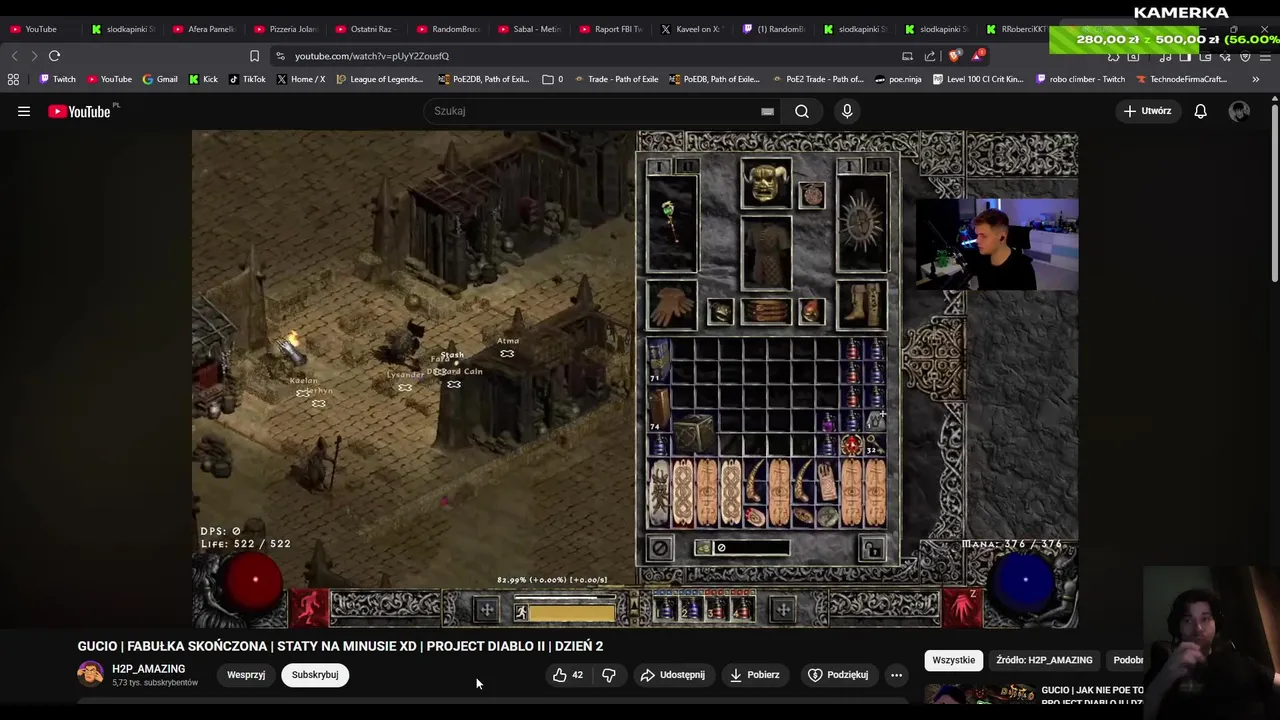Open the poe.ninja bookmark

898,79
